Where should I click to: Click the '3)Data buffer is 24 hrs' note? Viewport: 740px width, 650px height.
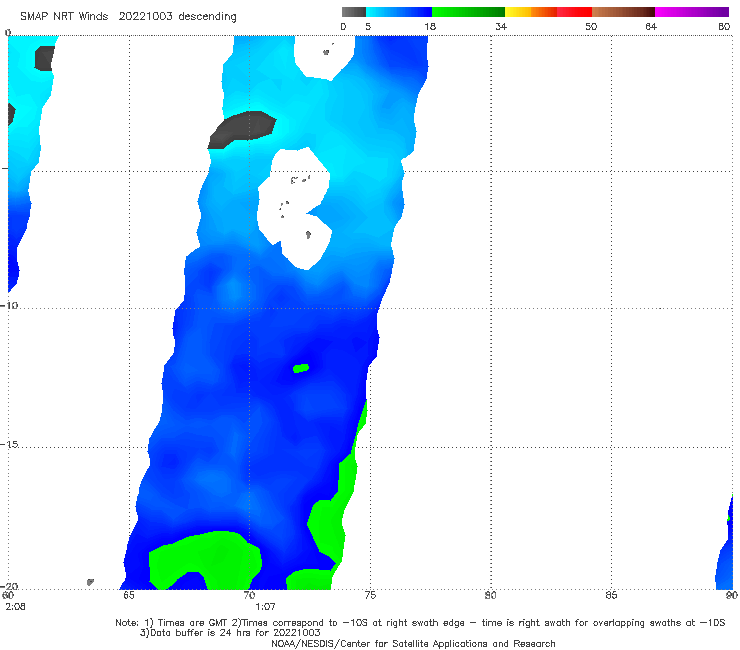pyautogui.click(x=230, y=633)
